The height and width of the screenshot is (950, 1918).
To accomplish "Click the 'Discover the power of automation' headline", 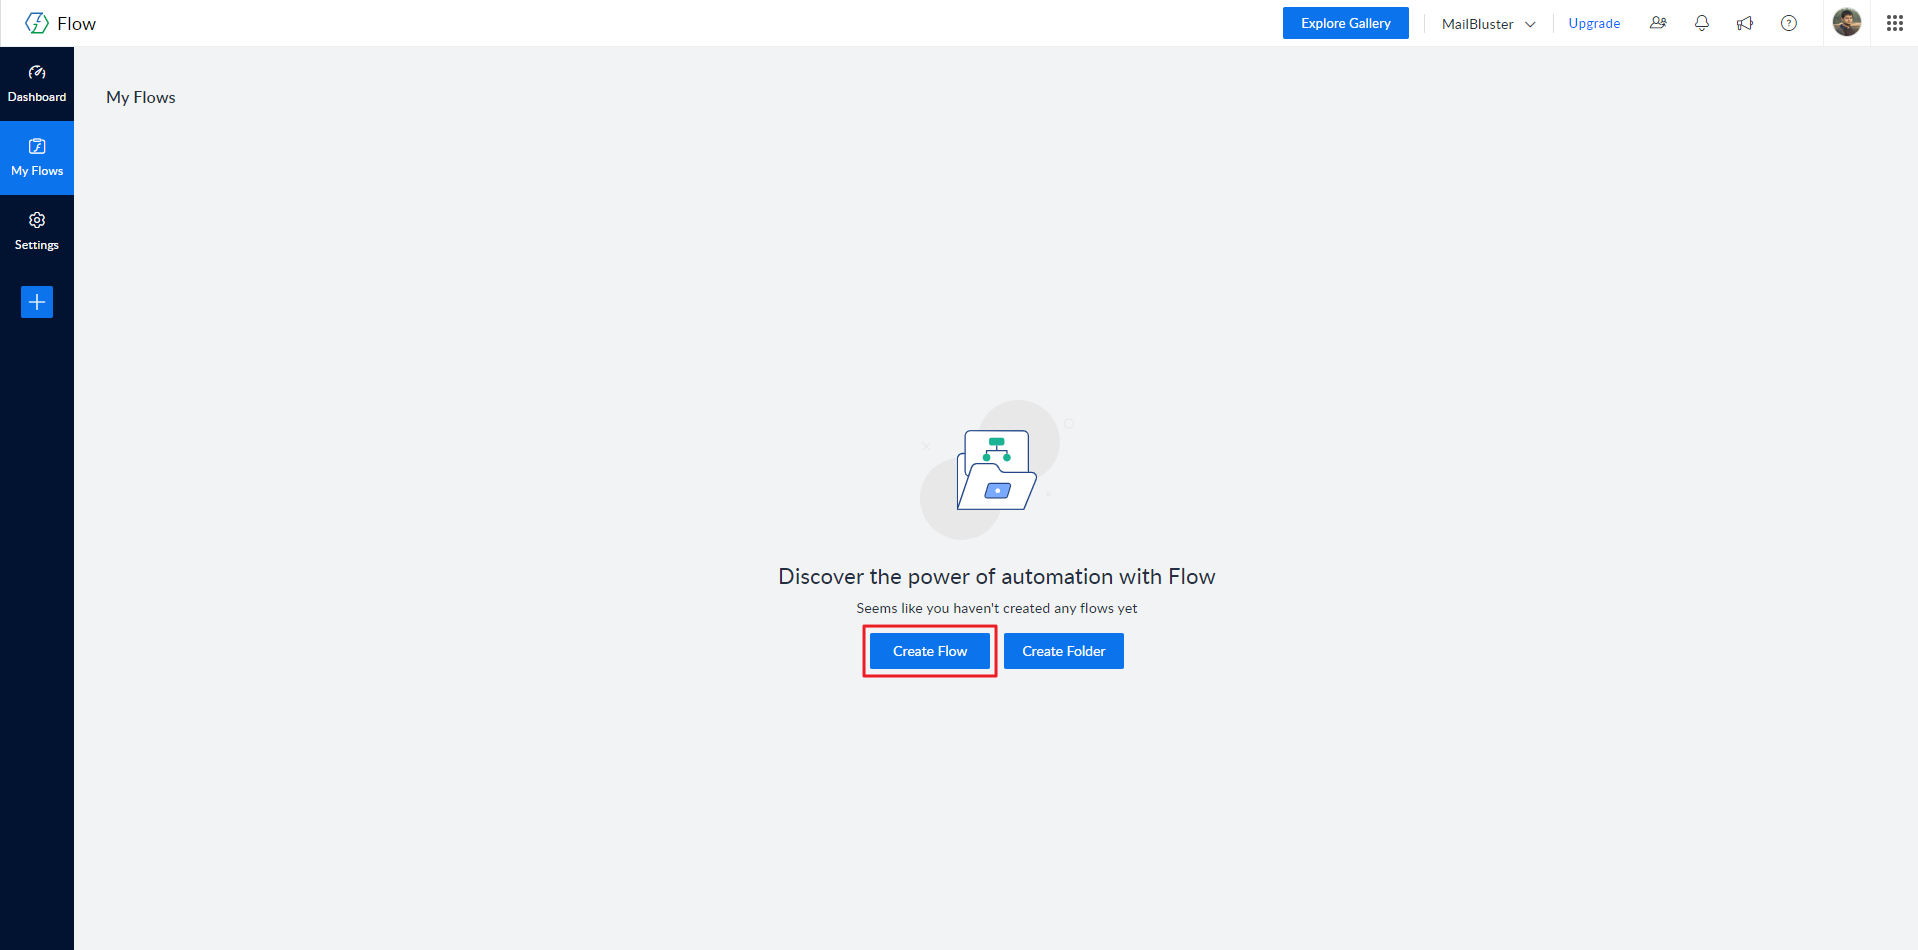I will click(996, 577).
